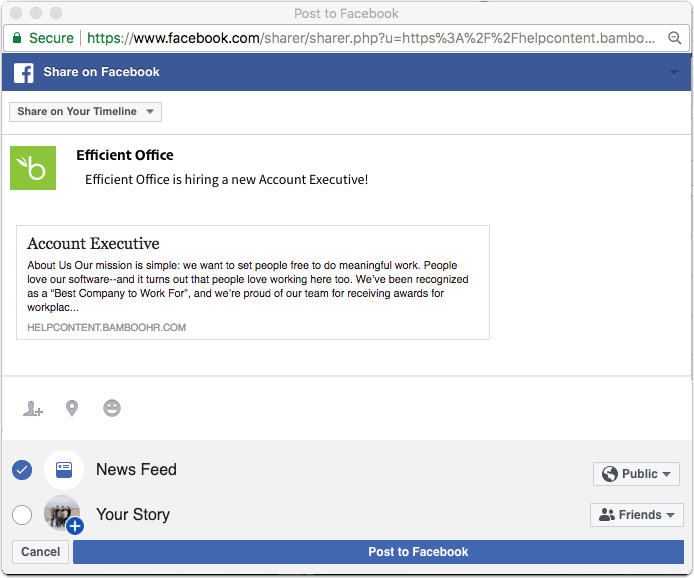Screen dimensions: 694x578
Task: Click the 'Secure' label in address bar
Action: [51, 38]
